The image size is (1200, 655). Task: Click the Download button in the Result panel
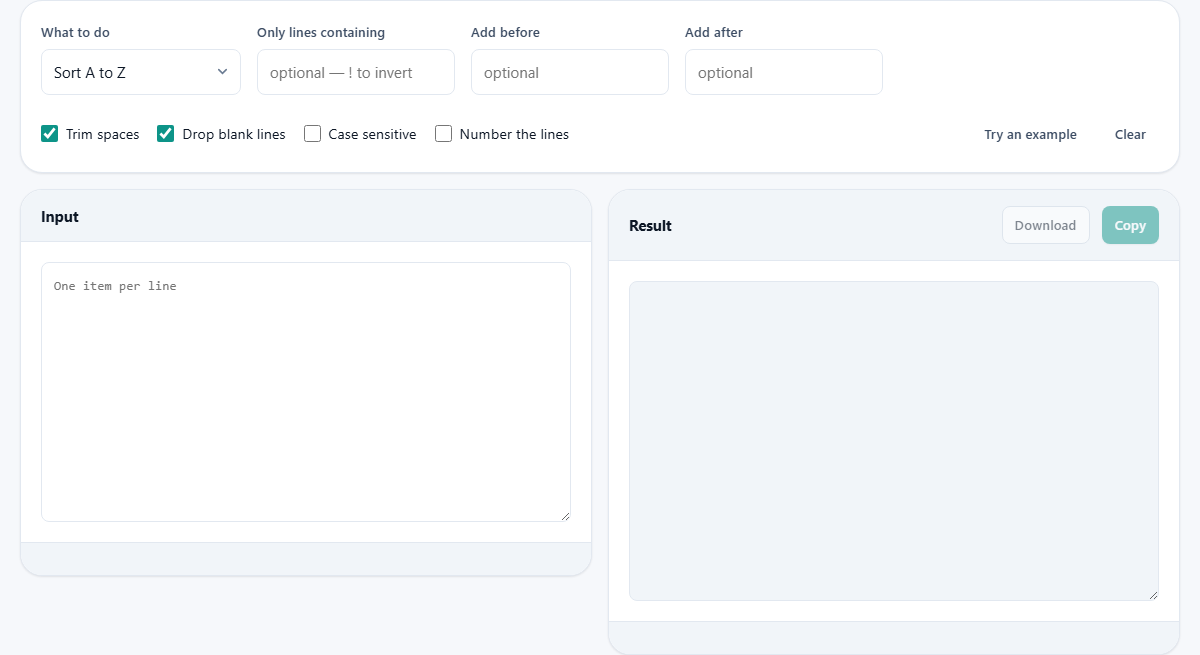point(1045,225)
